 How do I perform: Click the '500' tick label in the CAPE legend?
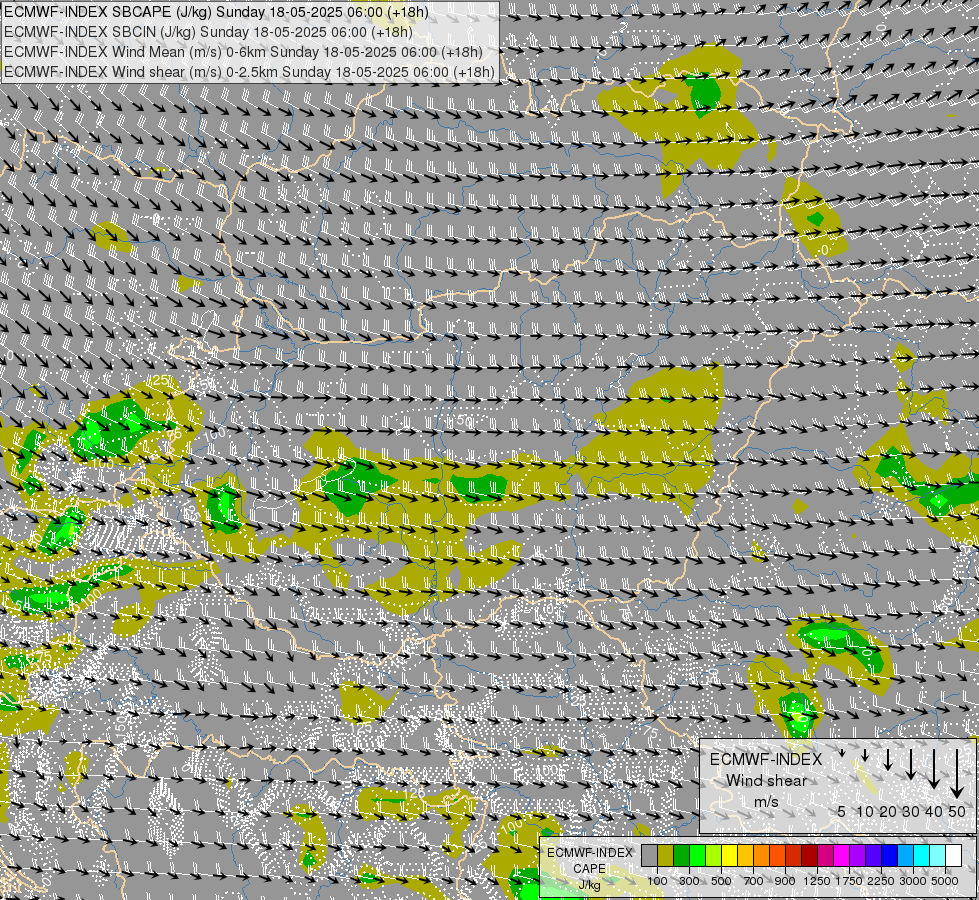point(721,881)
